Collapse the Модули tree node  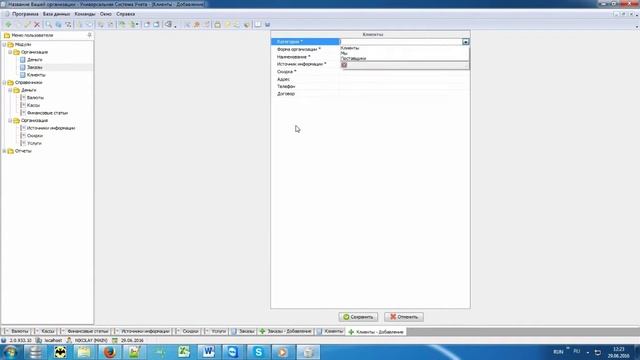[4, 44]
